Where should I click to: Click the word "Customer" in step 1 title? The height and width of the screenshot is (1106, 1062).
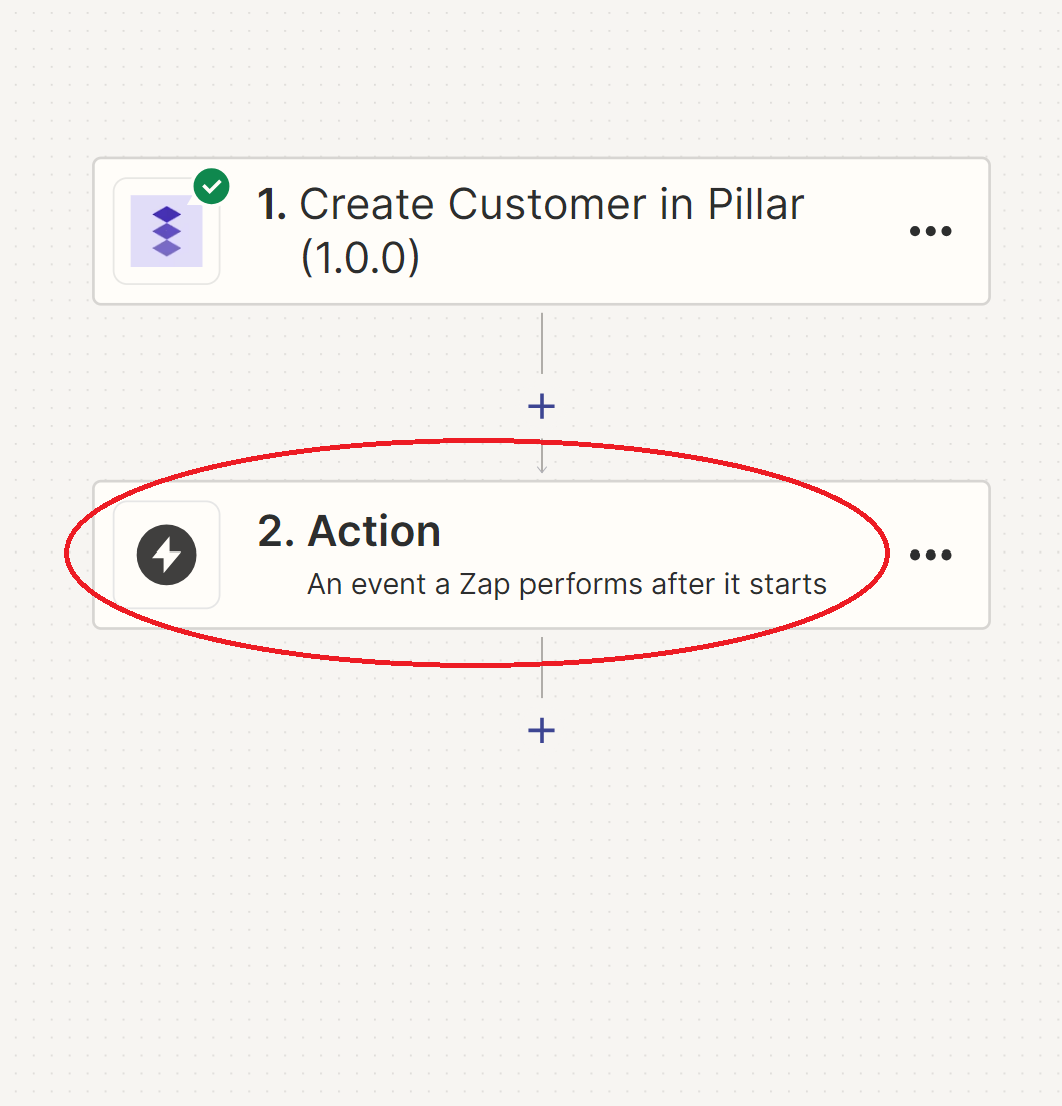[547, 205]
